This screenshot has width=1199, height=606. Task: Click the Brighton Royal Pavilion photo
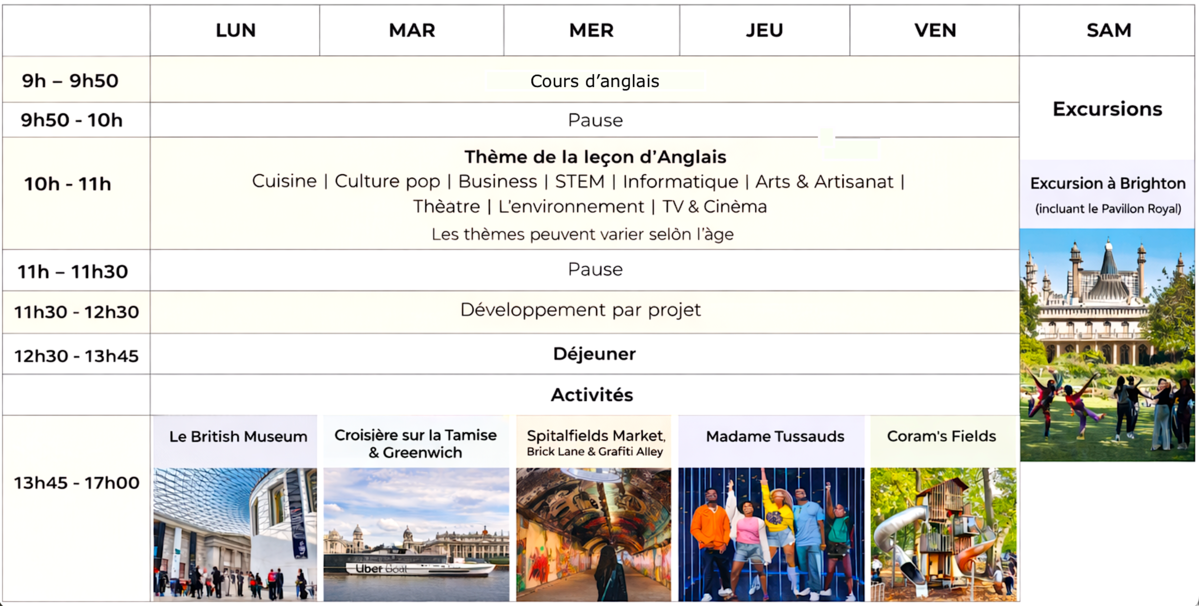[1107, 345]
